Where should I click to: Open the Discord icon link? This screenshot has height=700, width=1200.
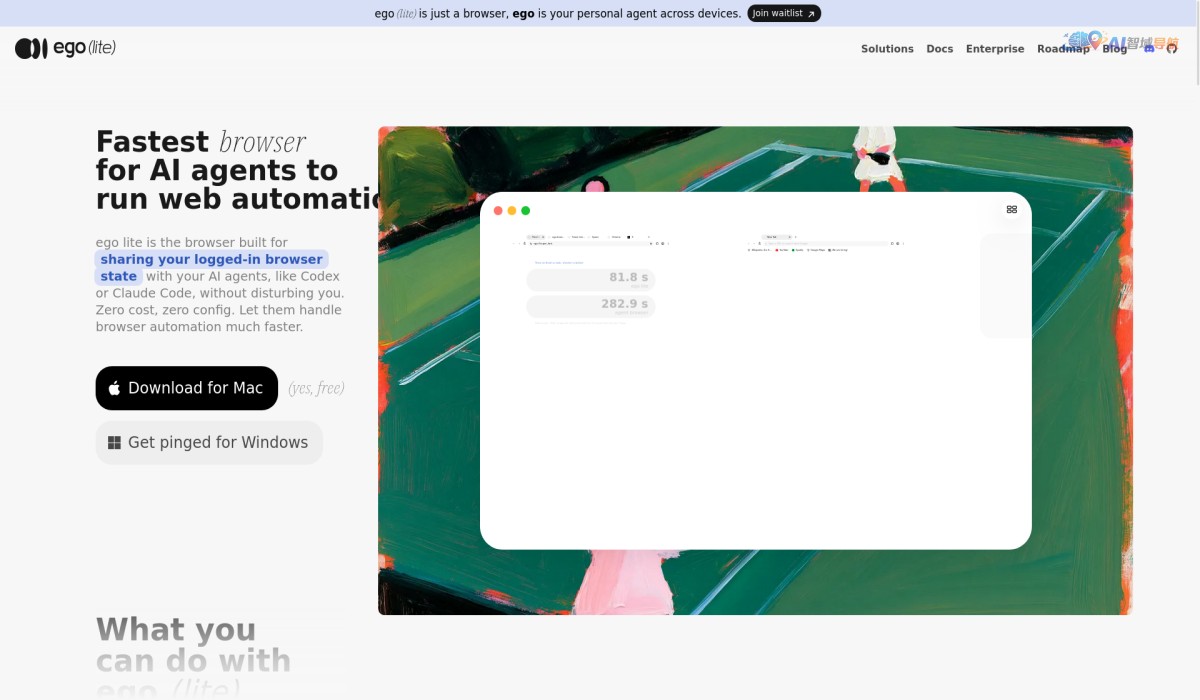[x=1149, y=48]
